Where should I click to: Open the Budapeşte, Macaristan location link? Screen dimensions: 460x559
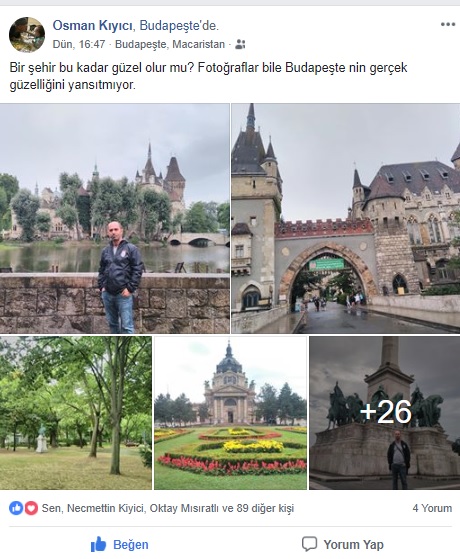(x=170, y=45)
